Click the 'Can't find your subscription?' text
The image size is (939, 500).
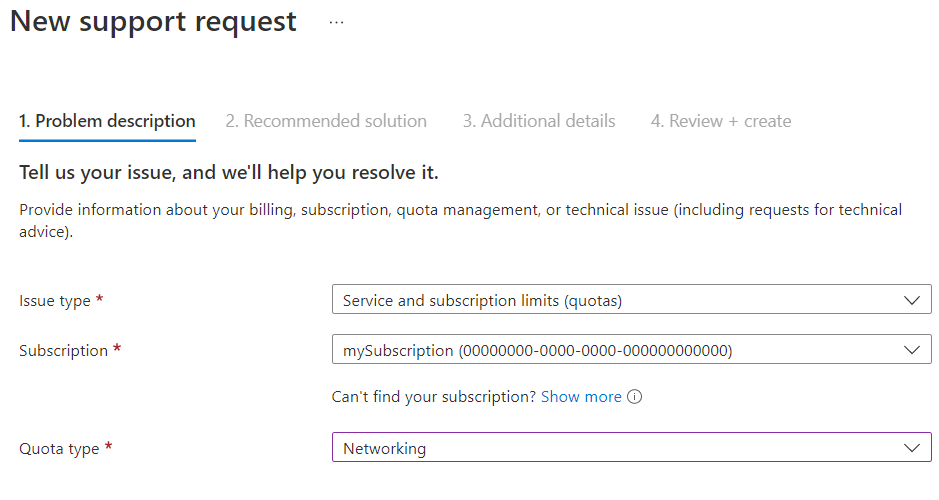(x=434, y=397)
